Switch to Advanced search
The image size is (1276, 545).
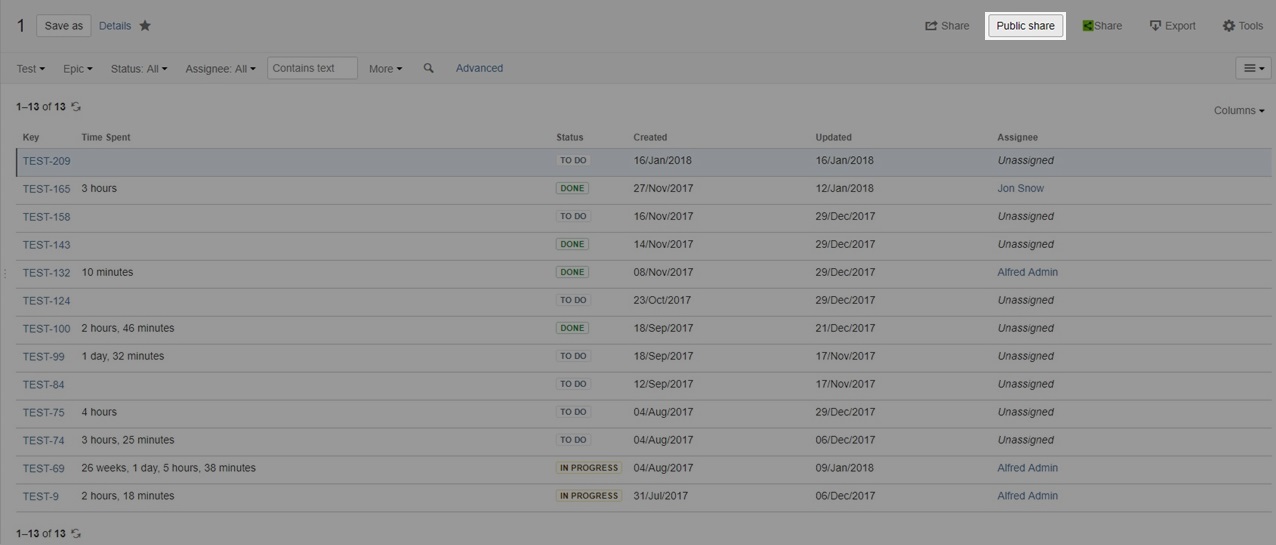(479, 68)
